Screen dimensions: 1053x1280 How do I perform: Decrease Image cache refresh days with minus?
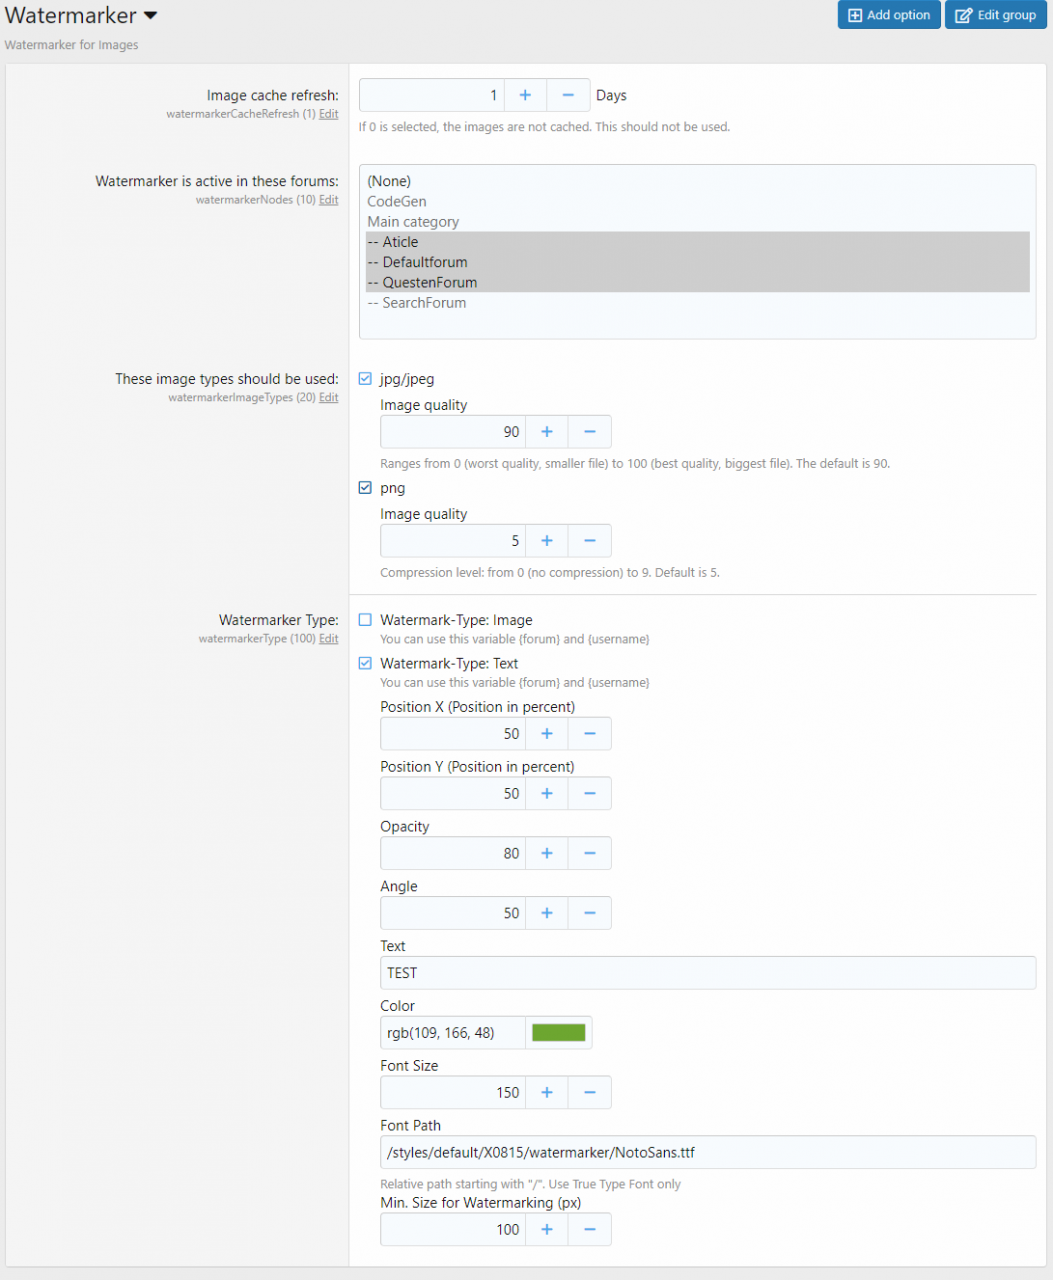(568, 95)
